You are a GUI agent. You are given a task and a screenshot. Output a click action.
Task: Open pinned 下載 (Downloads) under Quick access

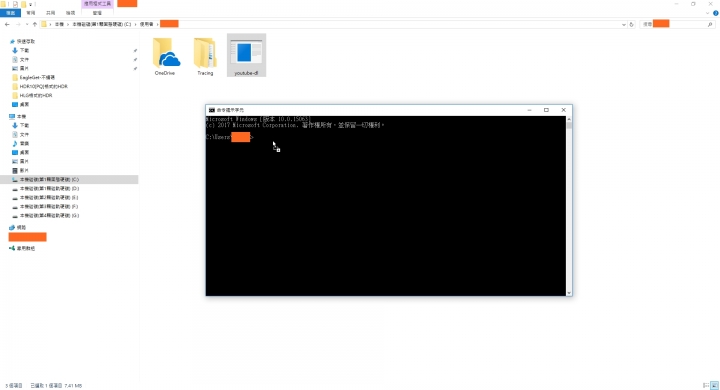tap(24, 51)
